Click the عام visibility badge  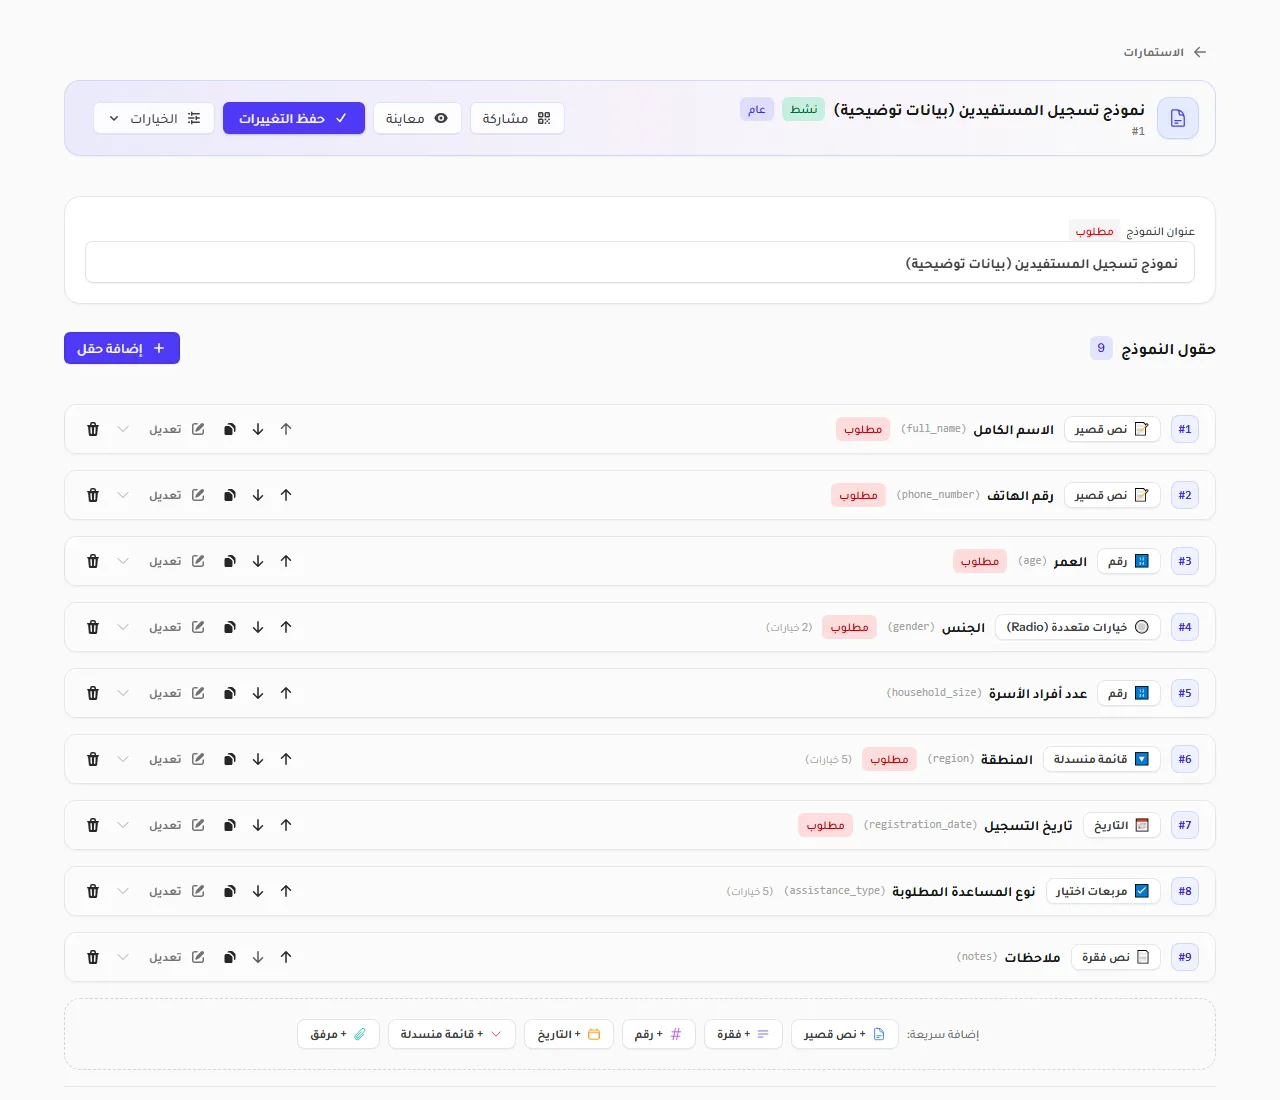[x=757, y=109]
